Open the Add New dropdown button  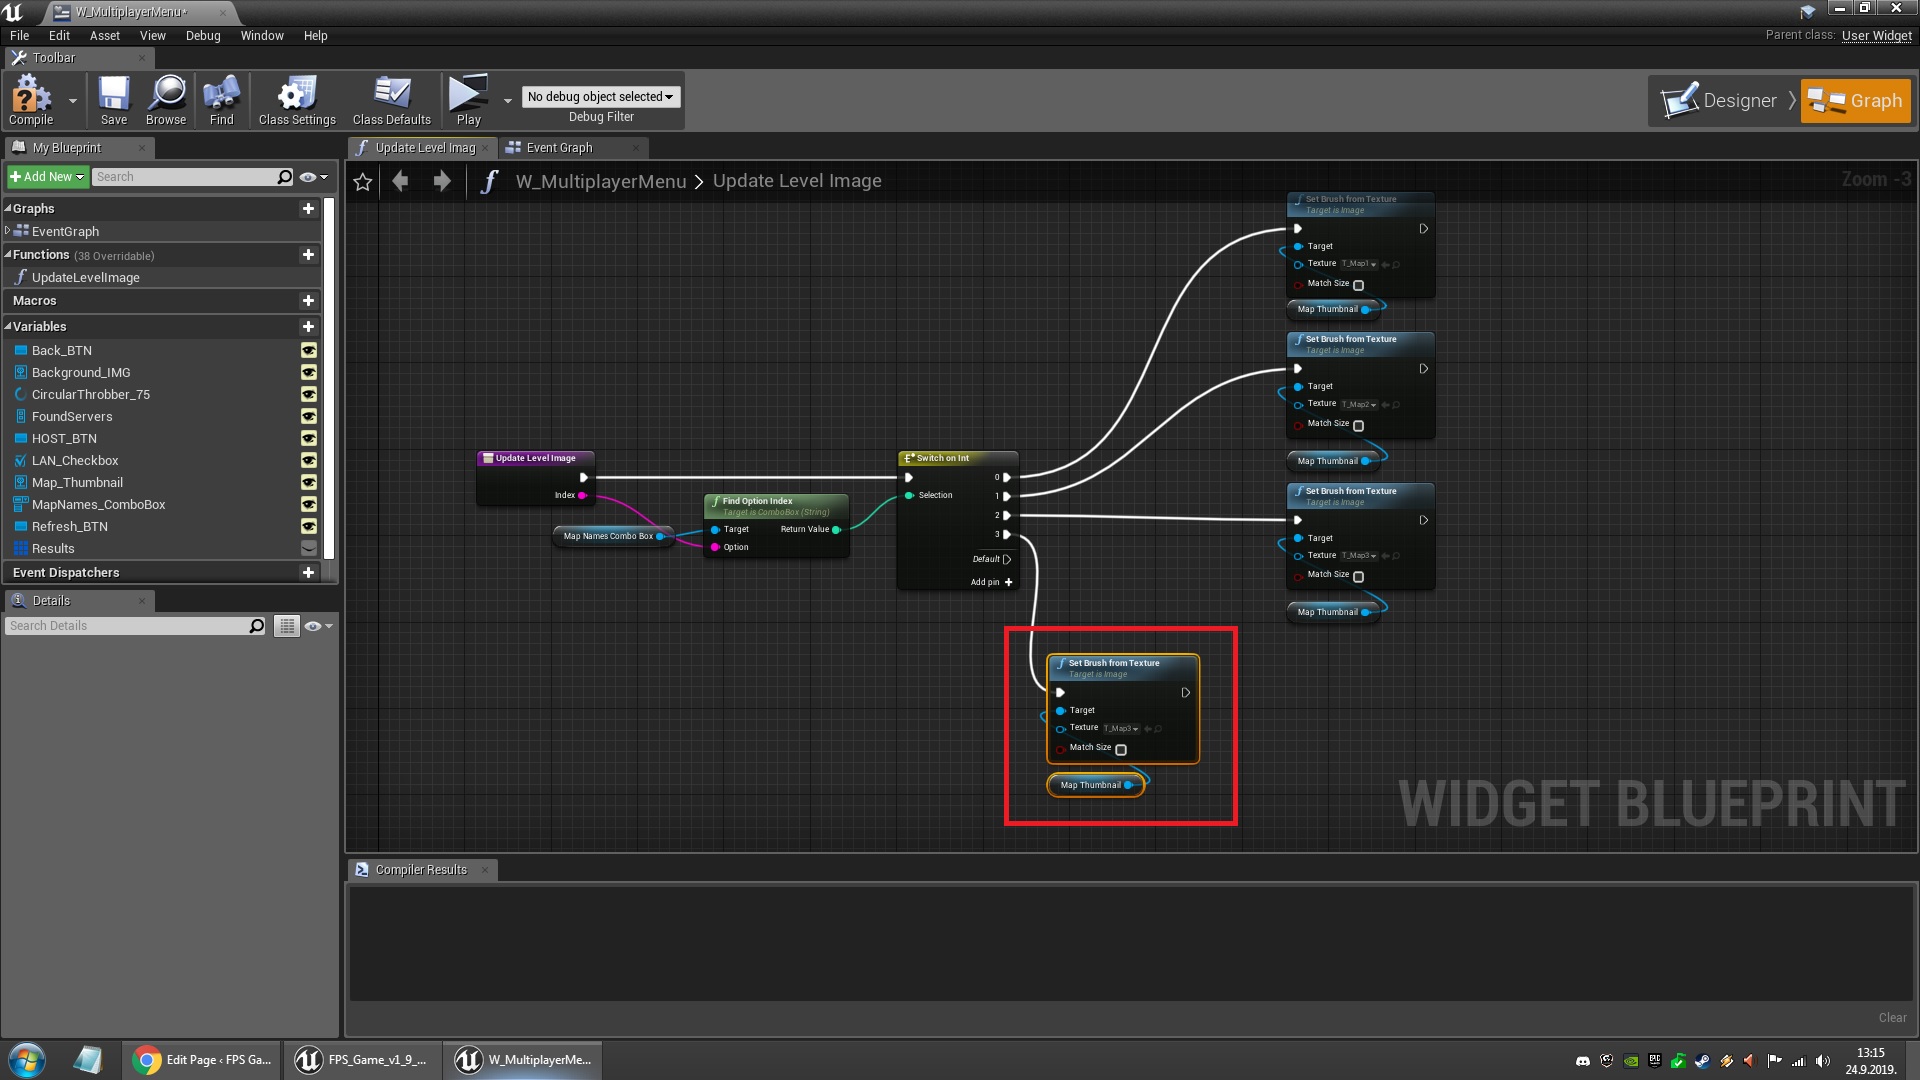point(47,177)
